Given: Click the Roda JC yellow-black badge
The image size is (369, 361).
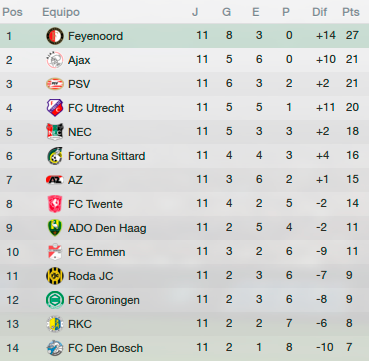Looking at the screenshot, I should [55, 276].
